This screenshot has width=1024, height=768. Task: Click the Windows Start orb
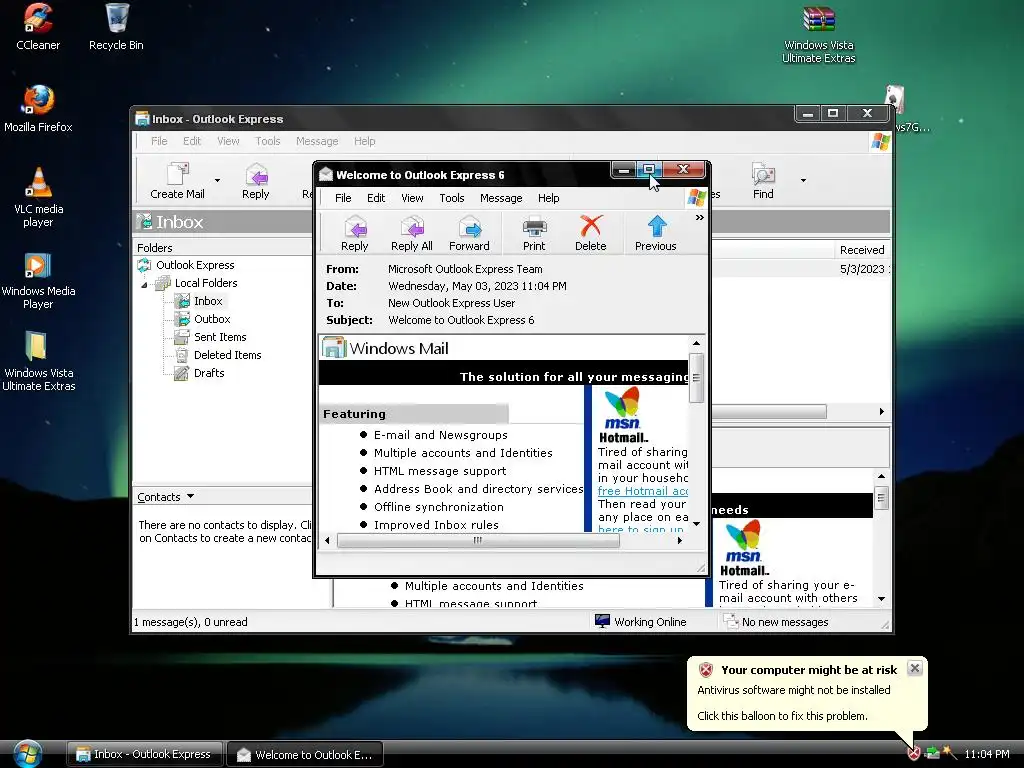pyautogui.click(x=27, y=754)
